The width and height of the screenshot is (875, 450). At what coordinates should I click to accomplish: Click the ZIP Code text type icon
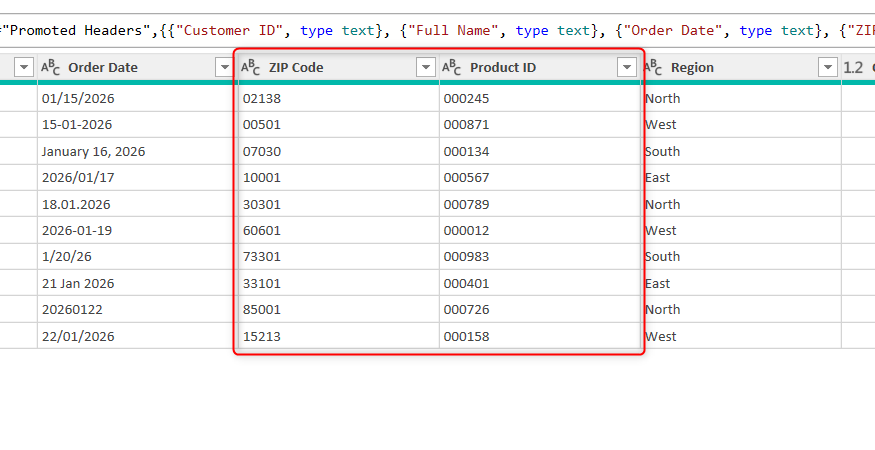[x=251, y=68]
